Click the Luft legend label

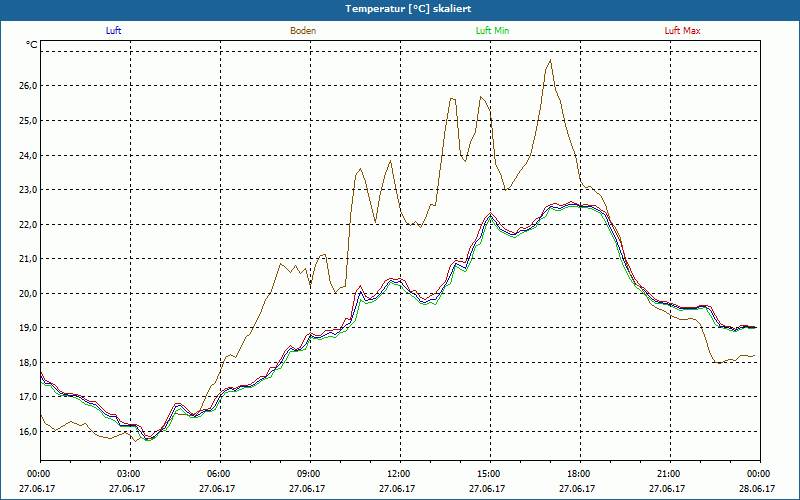click(113, 31)
